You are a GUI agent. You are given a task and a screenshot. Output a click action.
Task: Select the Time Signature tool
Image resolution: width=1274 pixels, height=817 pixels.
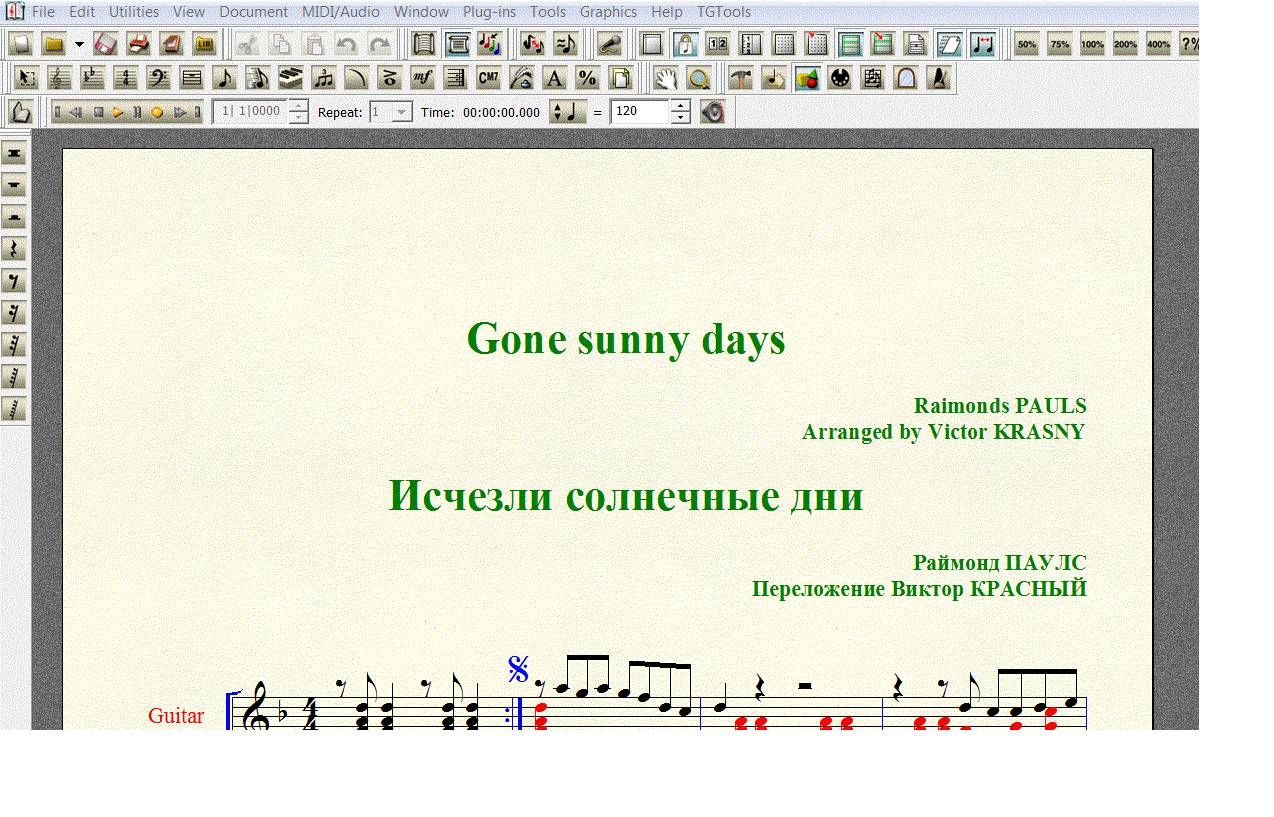(125, 78)
